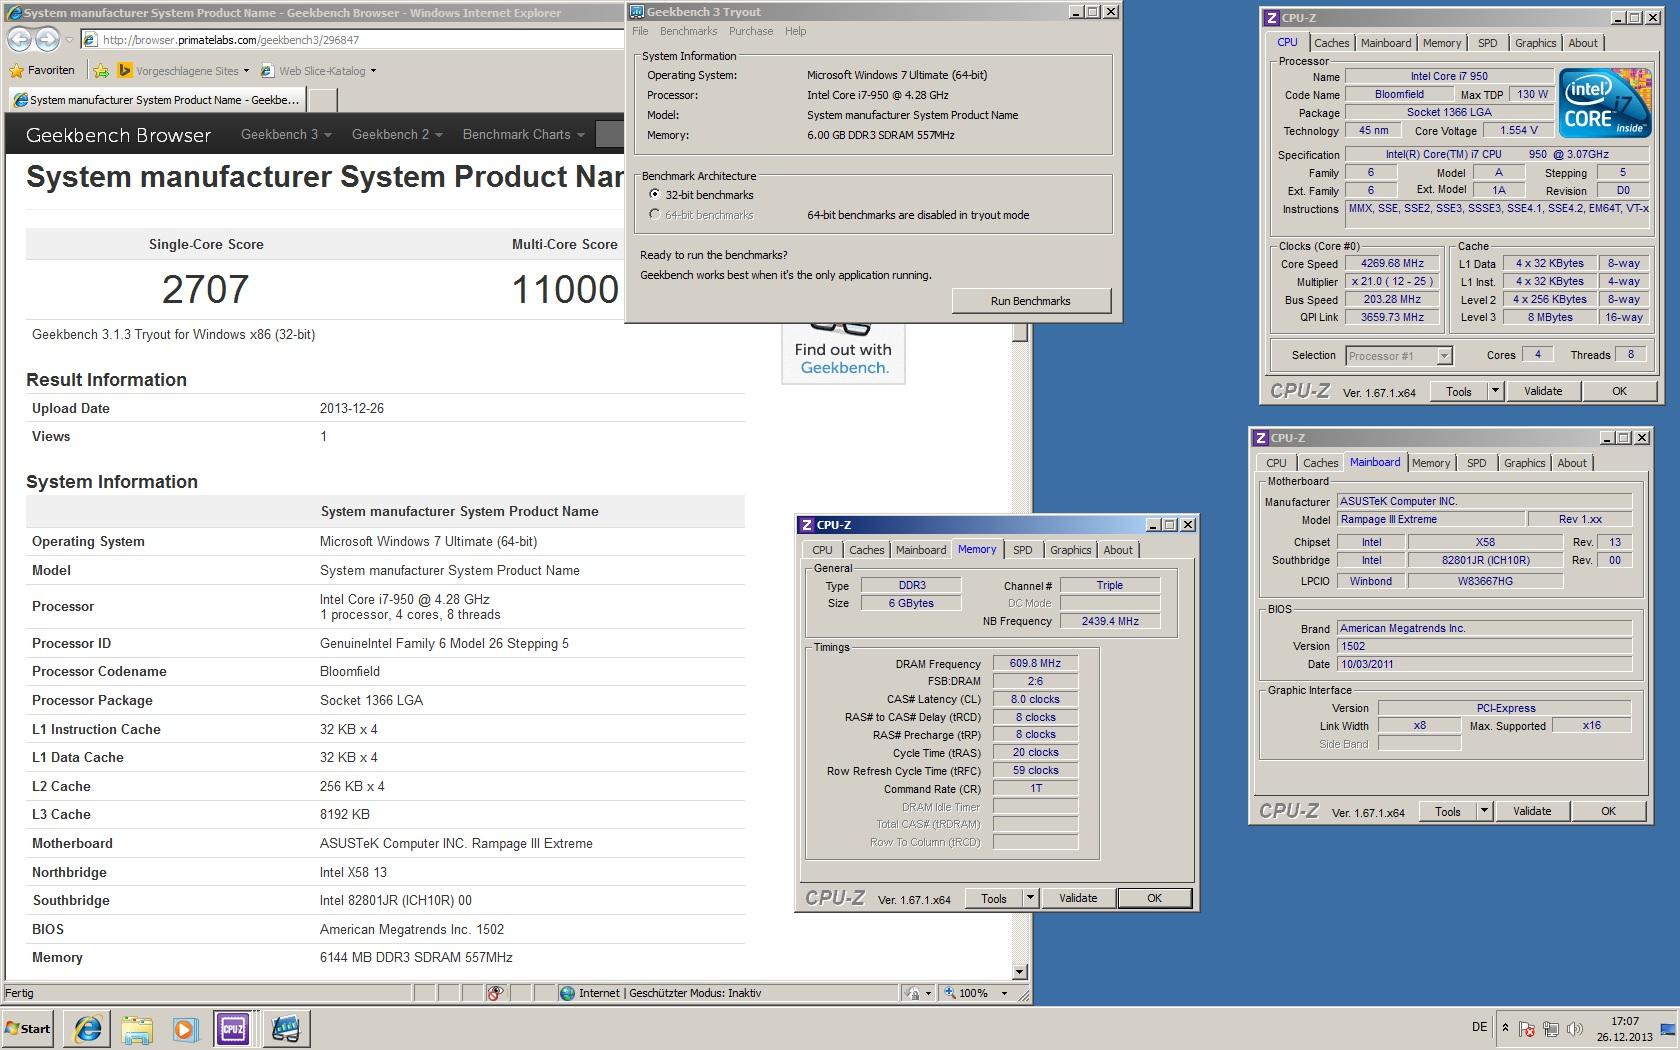The height and width of the screenshot is (1050, 1680).
Task: Click the zoom magnifier icon in IE status bar
Action: pyautogui.click(x=950, y=993)
